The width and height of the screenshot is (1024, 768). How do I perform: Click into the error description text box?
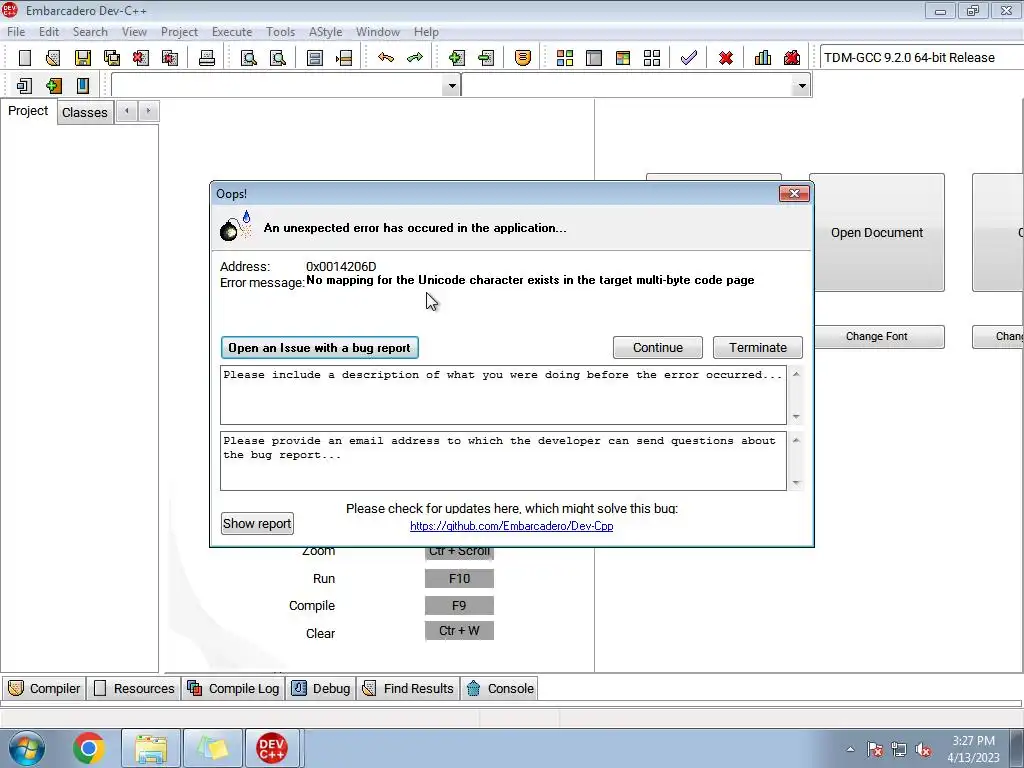(x=504, y=395)
